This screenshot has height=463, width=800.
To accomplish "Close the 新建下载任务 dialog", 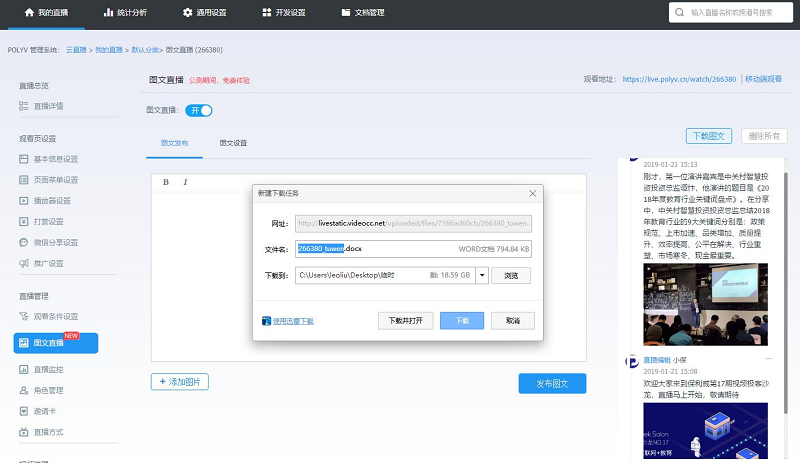I will pyautogui.click(x=532, y=192).
